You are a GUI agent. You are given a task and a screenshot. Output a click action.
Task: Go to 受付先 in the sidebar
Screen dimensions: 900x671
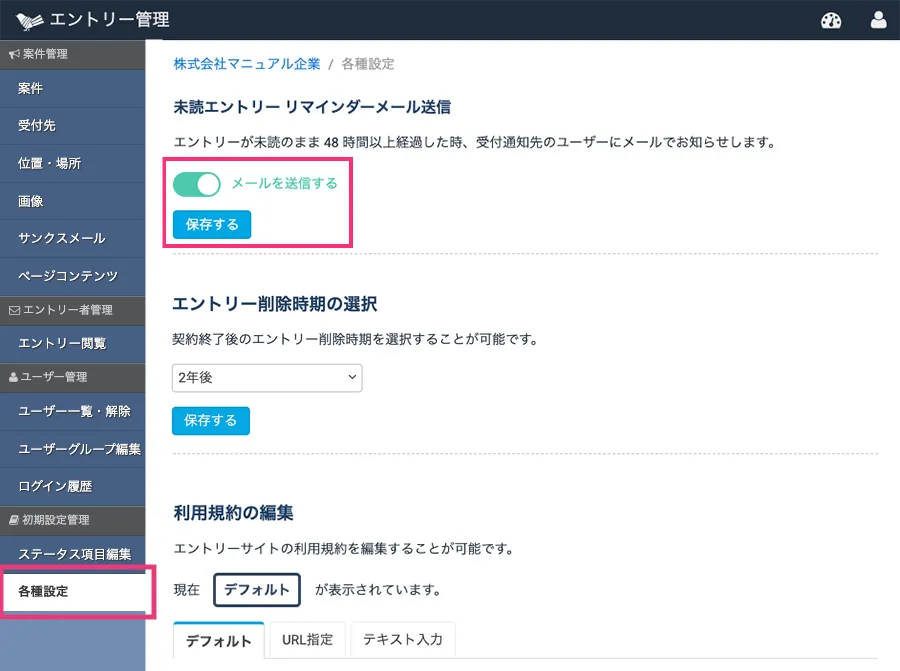[37, 126]
